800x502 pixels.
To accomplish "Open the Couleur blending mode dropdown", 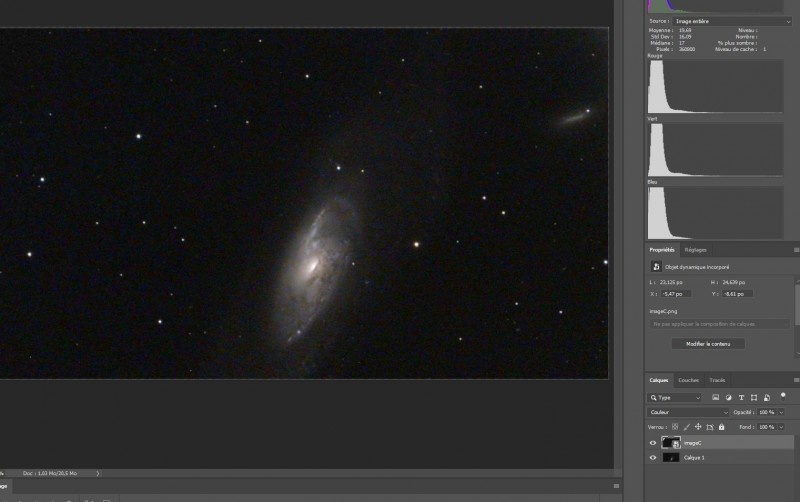I will tap(688, 412).
